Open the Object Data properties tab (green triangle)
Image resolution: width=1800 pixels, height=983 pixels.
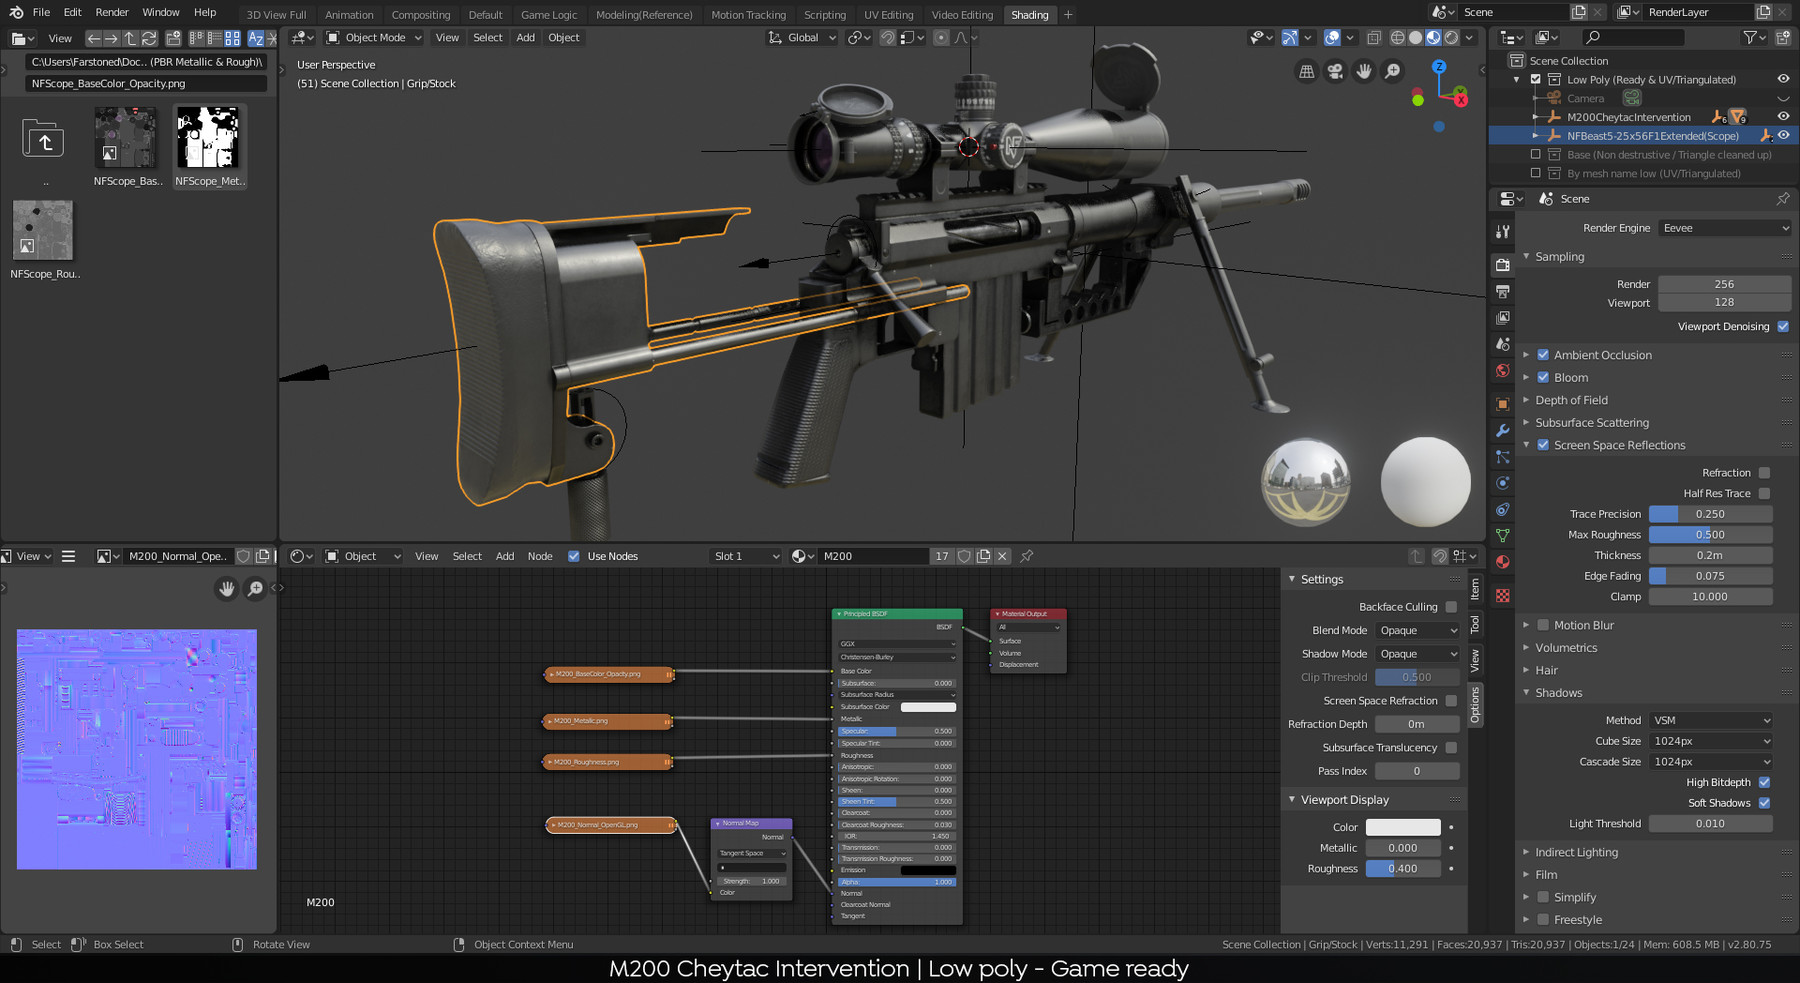tap(1502, 536)
